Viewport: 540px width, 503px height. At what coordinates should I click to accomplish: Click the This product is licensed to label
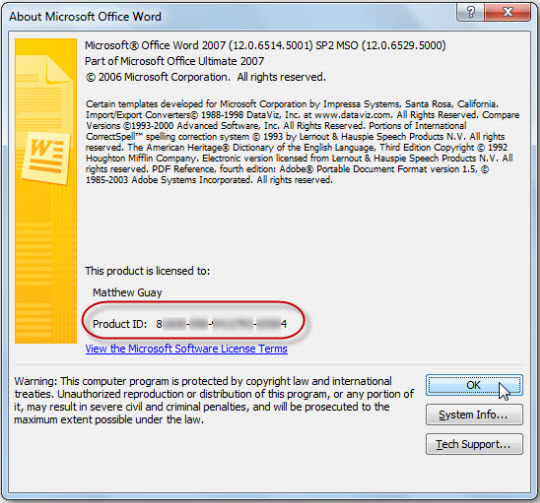[147, 271]
